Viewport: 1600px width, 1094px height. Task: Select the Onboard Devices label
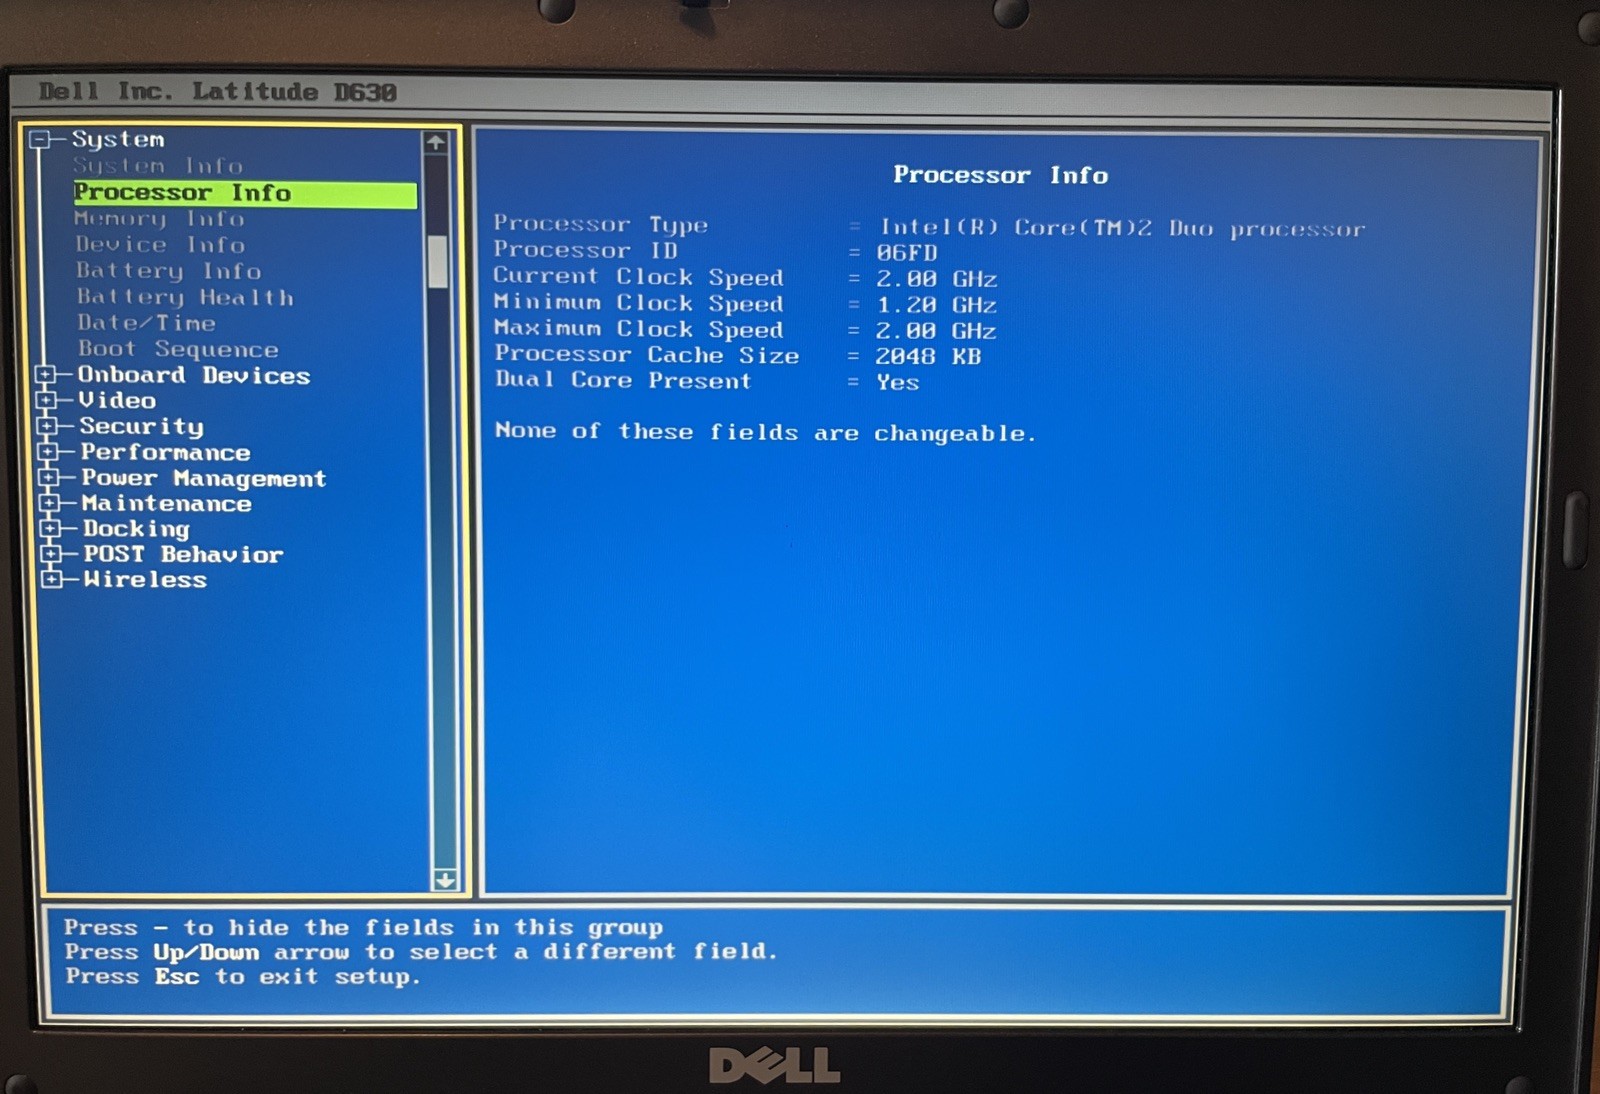pyautogui.click(x=194, y=375)
